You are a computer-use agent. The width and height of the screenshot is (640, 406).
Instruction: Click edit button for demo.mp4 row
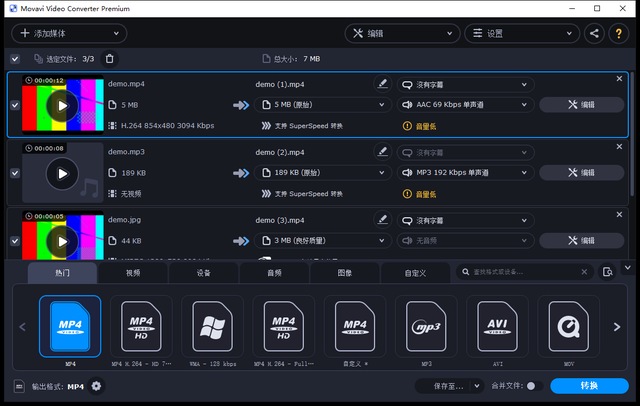pyautogui.click(x=582, y=105)
